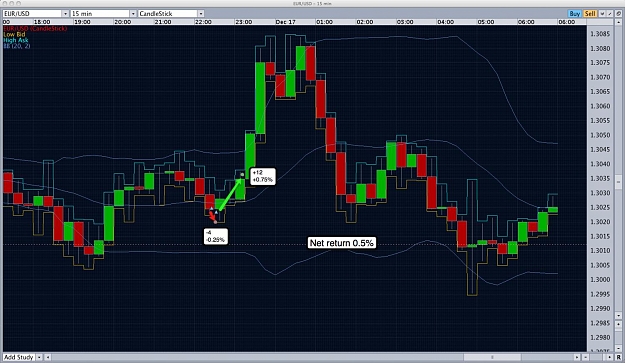
Task: Click the 18:00 time axis label
Action: click(42, 22)
